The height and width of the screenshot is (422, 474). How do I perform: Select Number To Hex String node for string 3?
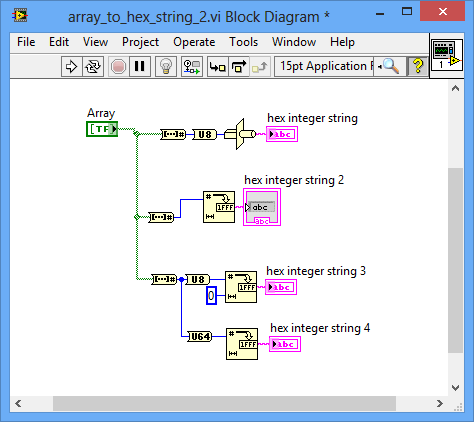click(x=241, y=287)
